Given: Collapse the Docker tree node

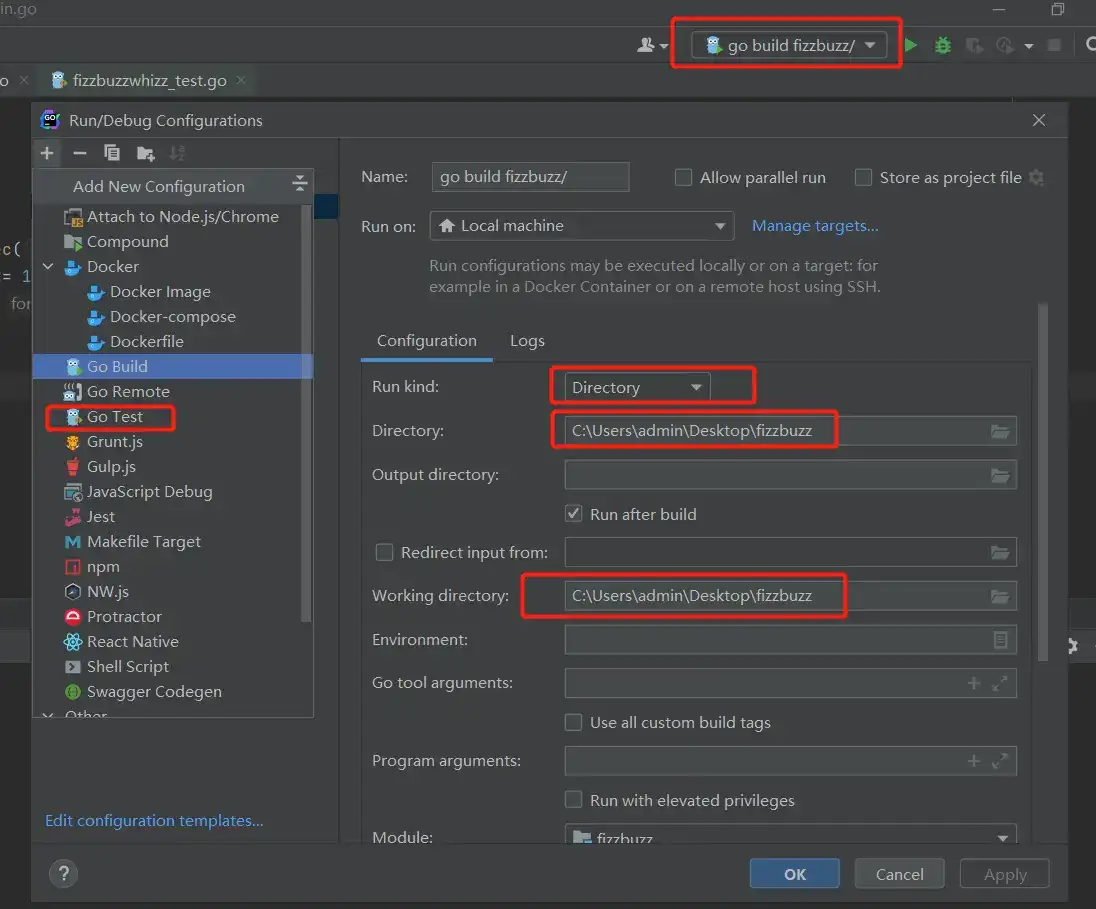Looking at the screenshot, I should tap(48, 266).
